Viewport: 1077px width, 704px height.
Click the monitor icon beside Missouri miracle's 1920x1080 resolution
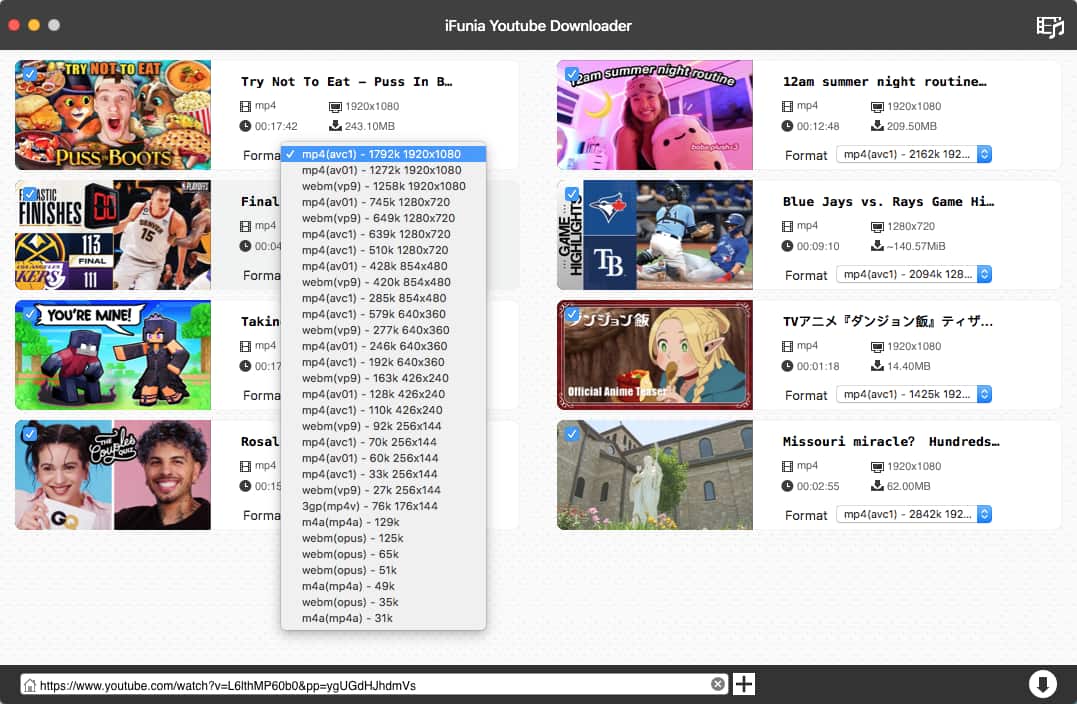pos(877,466)
